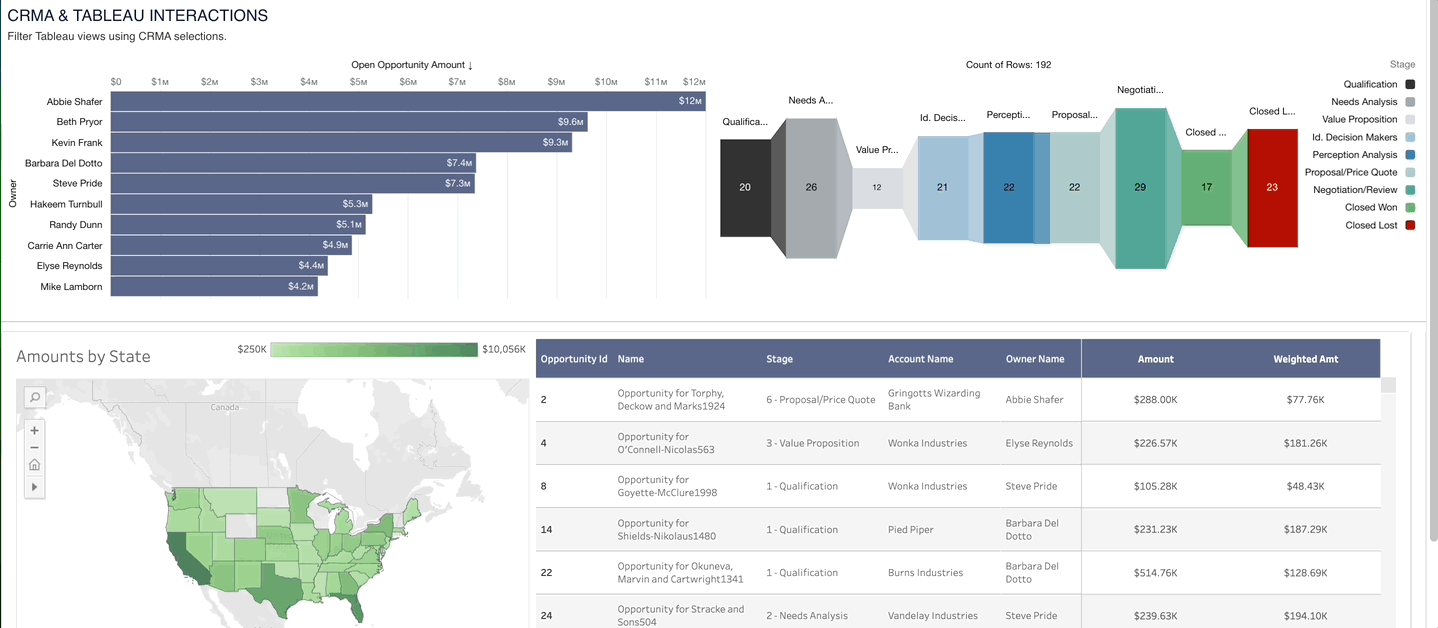Screen dimensions: 1438x628
Task: Click the Qualification legend black swatch
Action: [1409, 85]
